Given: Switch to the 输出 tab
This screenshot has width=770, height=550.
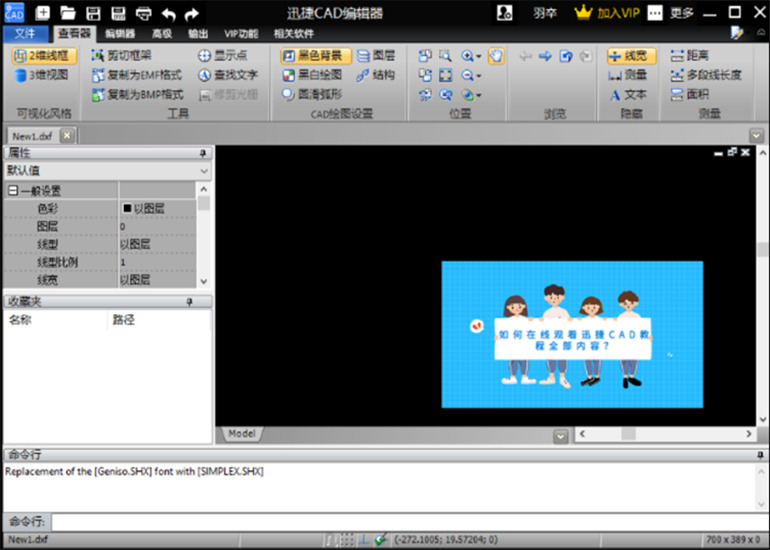Looking at the screenshot, I should point(198,33).
